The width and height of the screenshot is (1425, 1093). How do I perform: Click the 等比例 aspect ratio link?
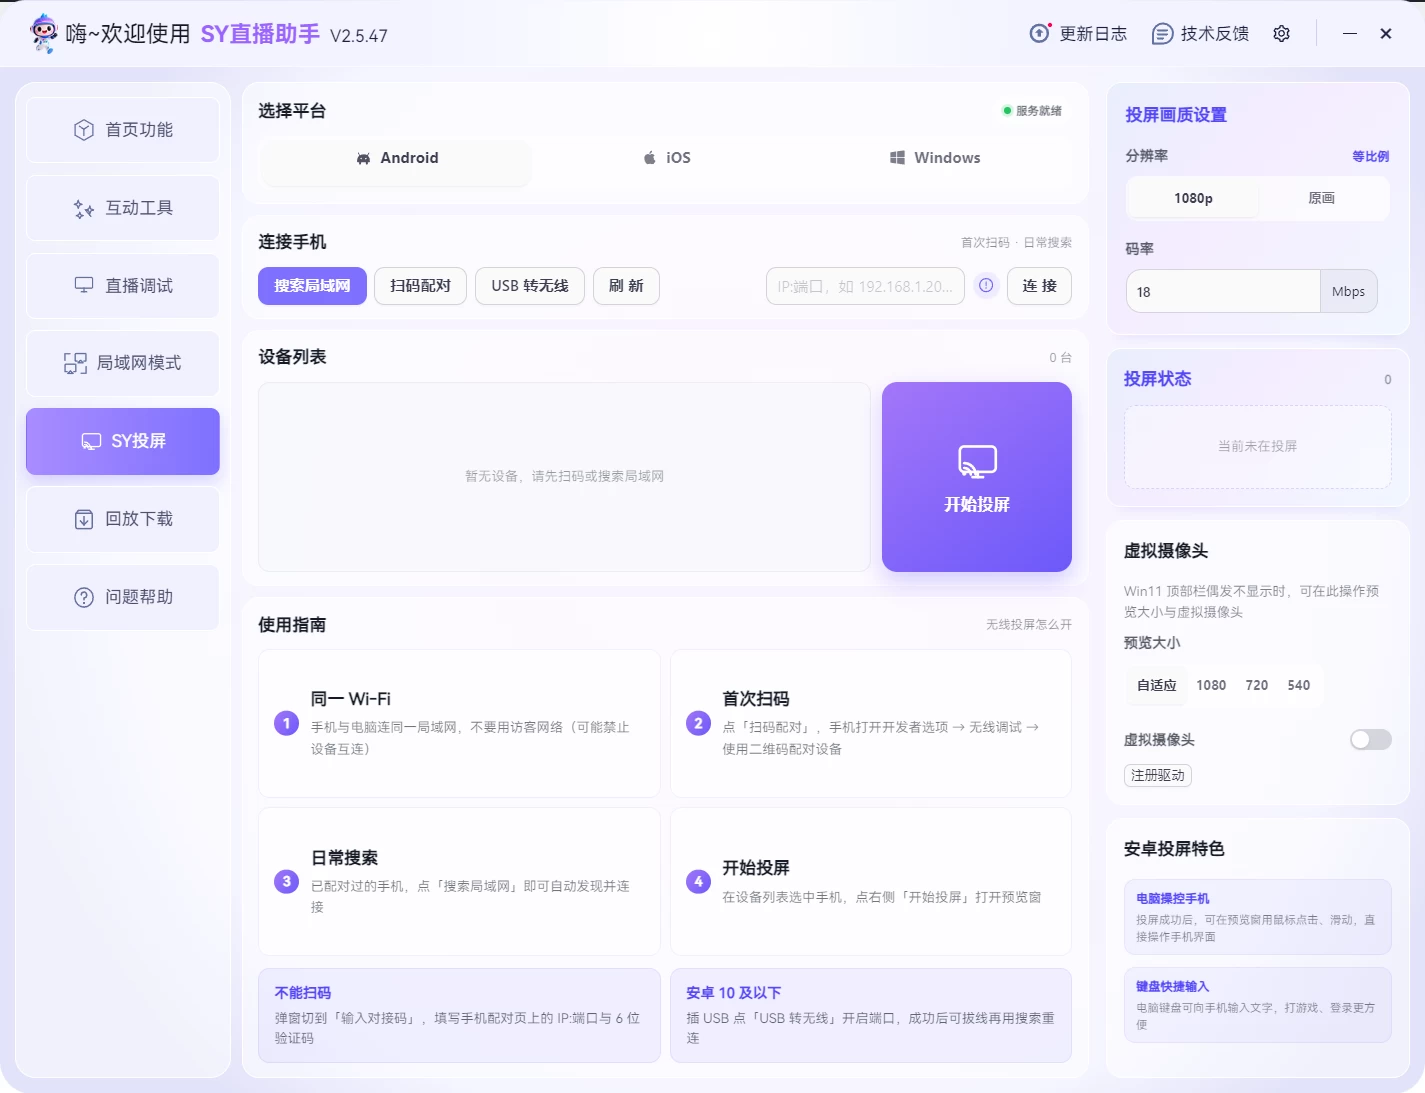click(1370, 157)
